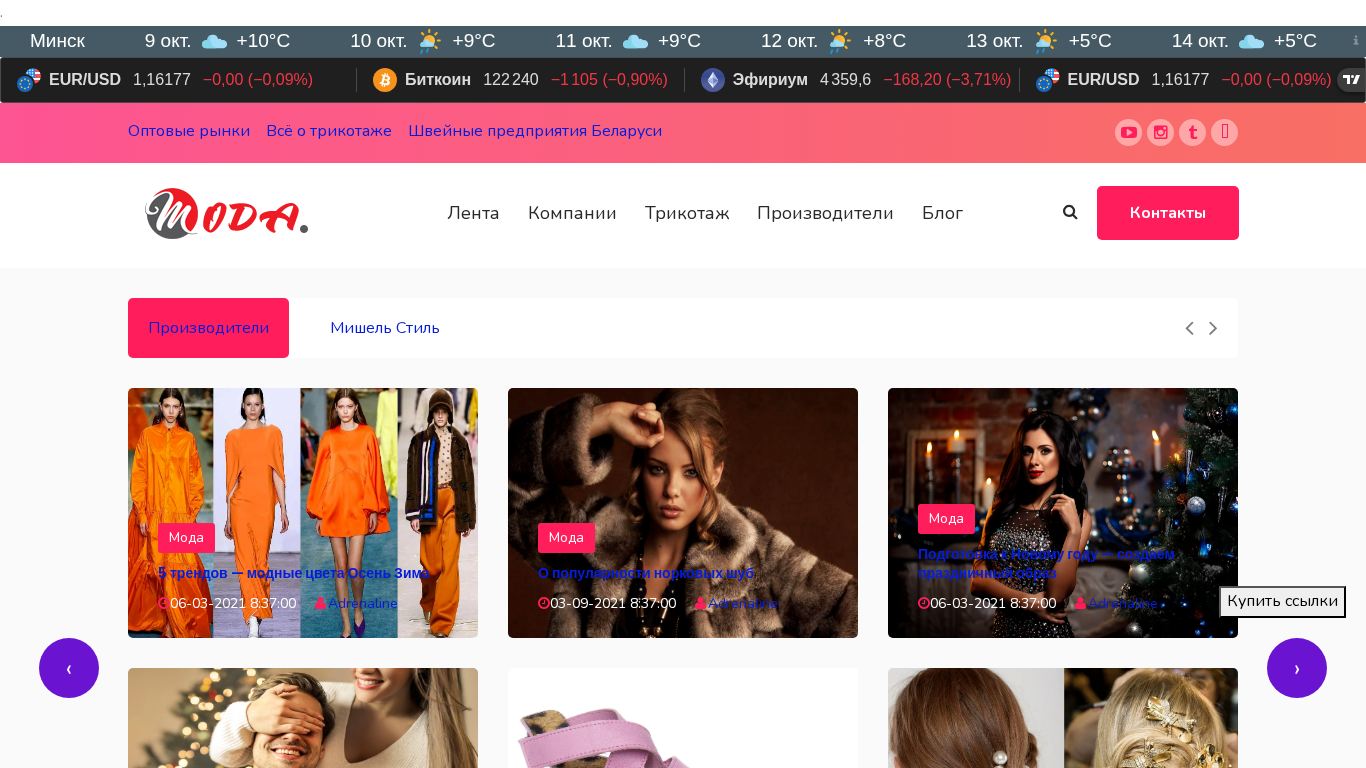Go to previous slide with purple arrow
Viewport: 1366px width, 768px height.
[69, 668]
